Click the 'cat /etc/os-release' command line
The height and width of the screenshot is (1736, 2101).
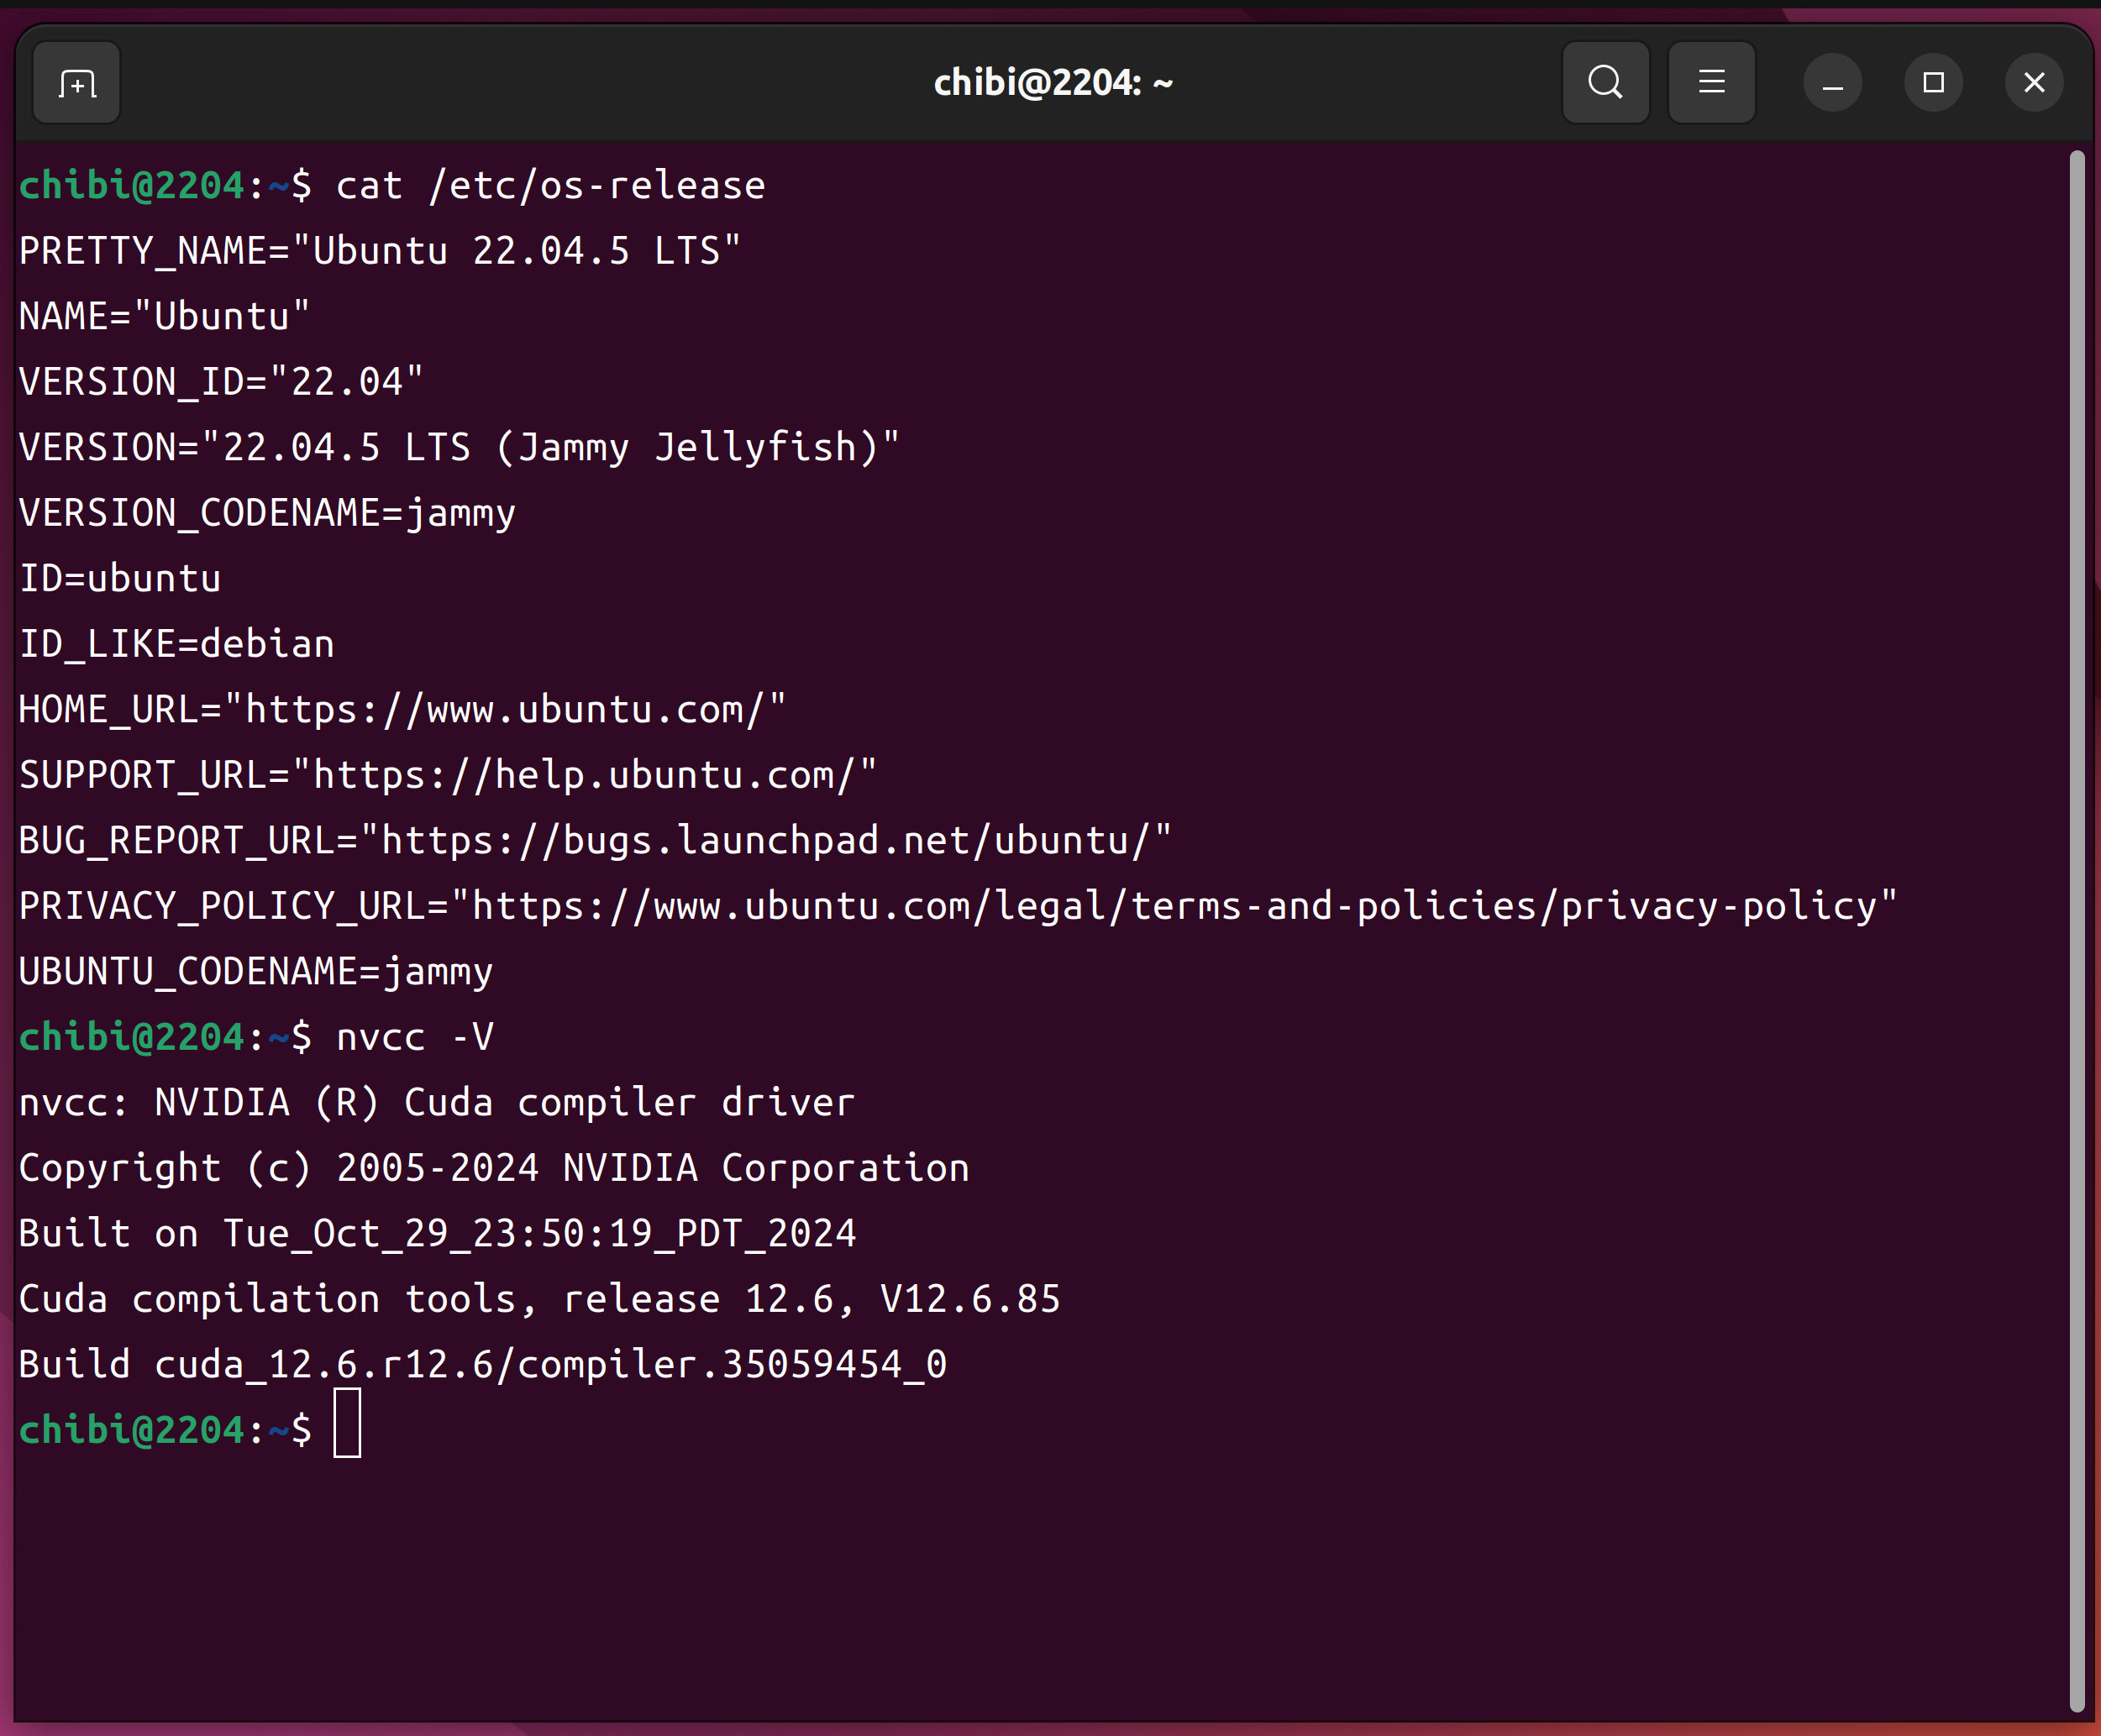[x=550, y=186]
